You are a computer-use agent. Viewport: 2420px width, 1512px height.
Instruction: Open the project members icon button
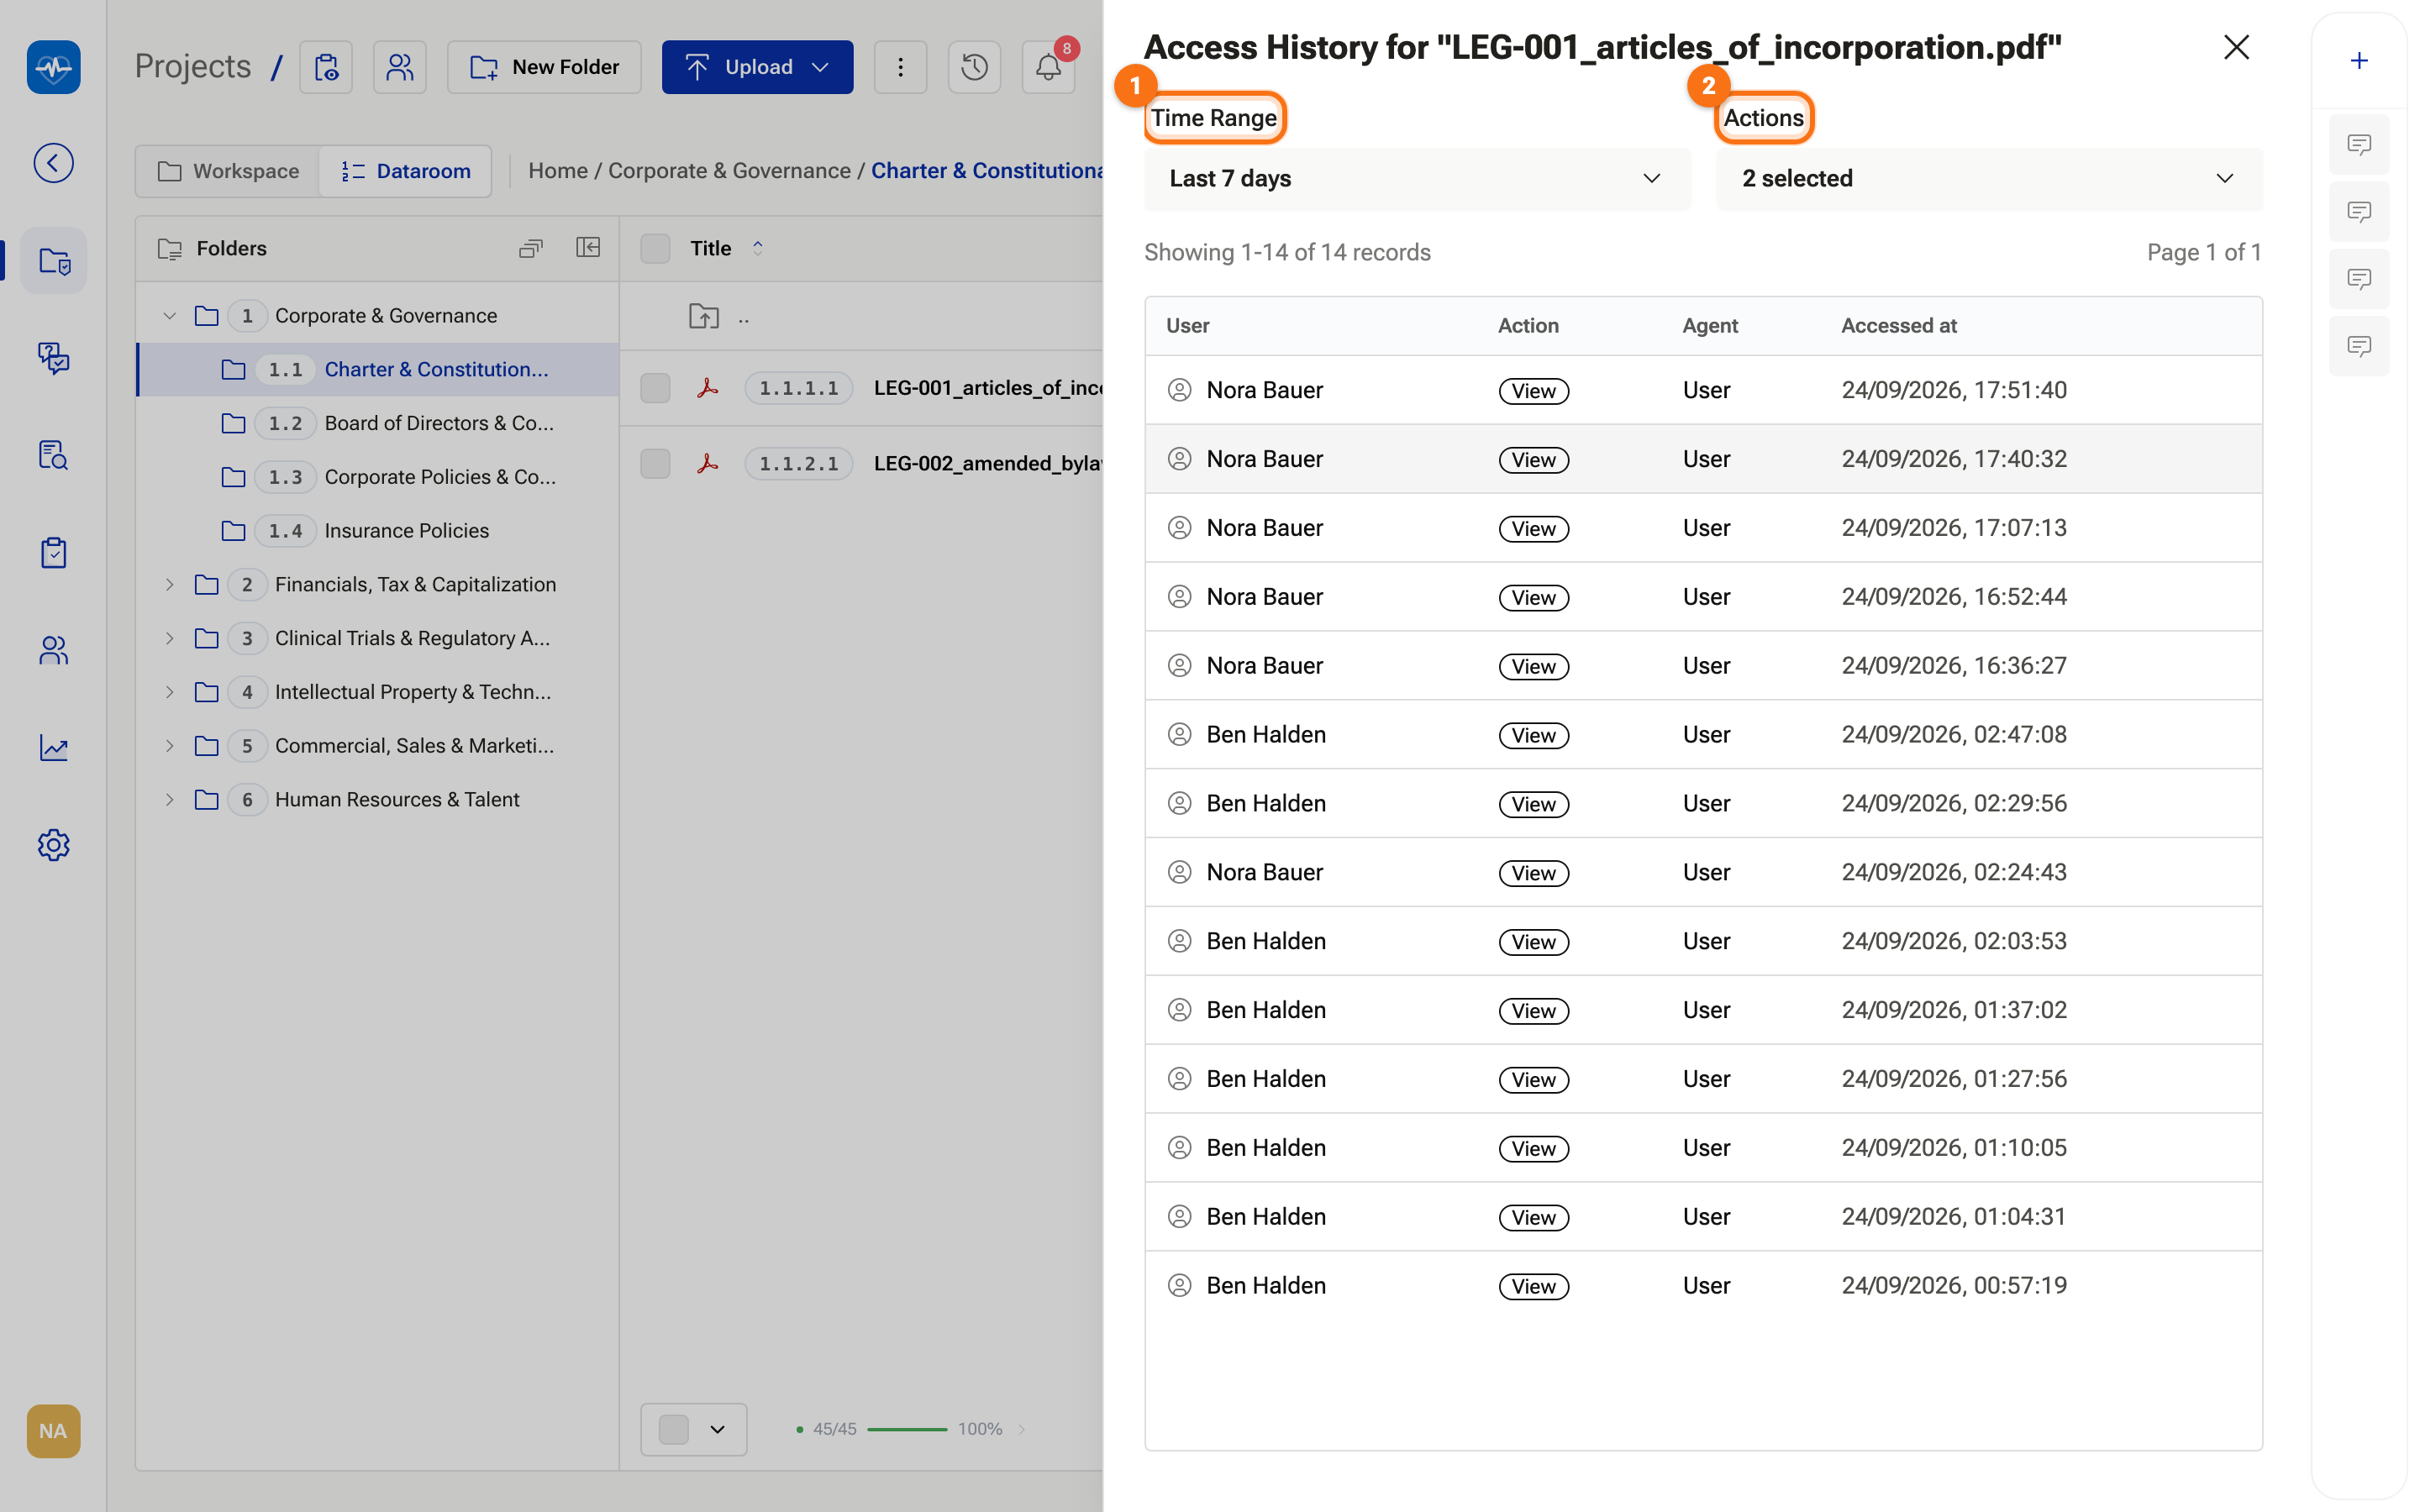(x=400, y=67)
